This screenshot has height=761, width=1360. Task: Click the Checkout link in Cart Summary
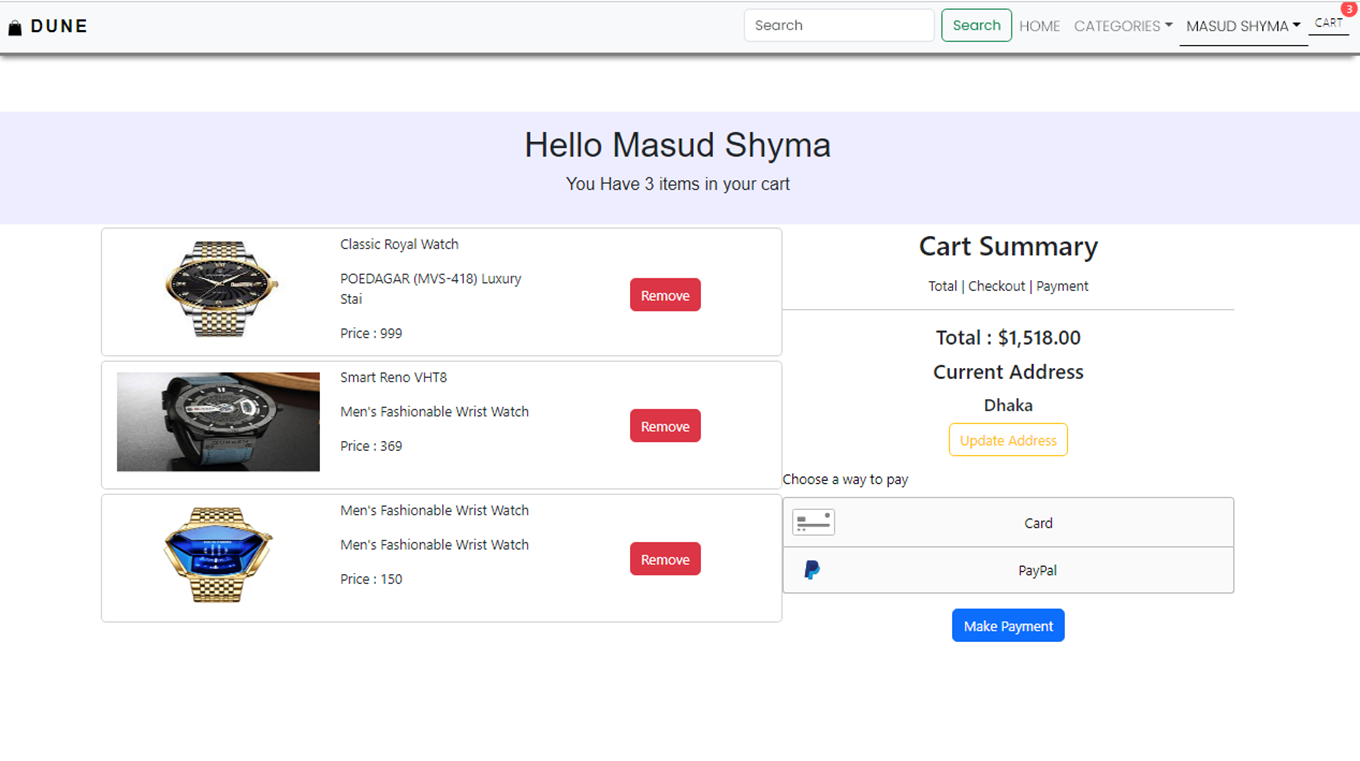pos(996,286)
